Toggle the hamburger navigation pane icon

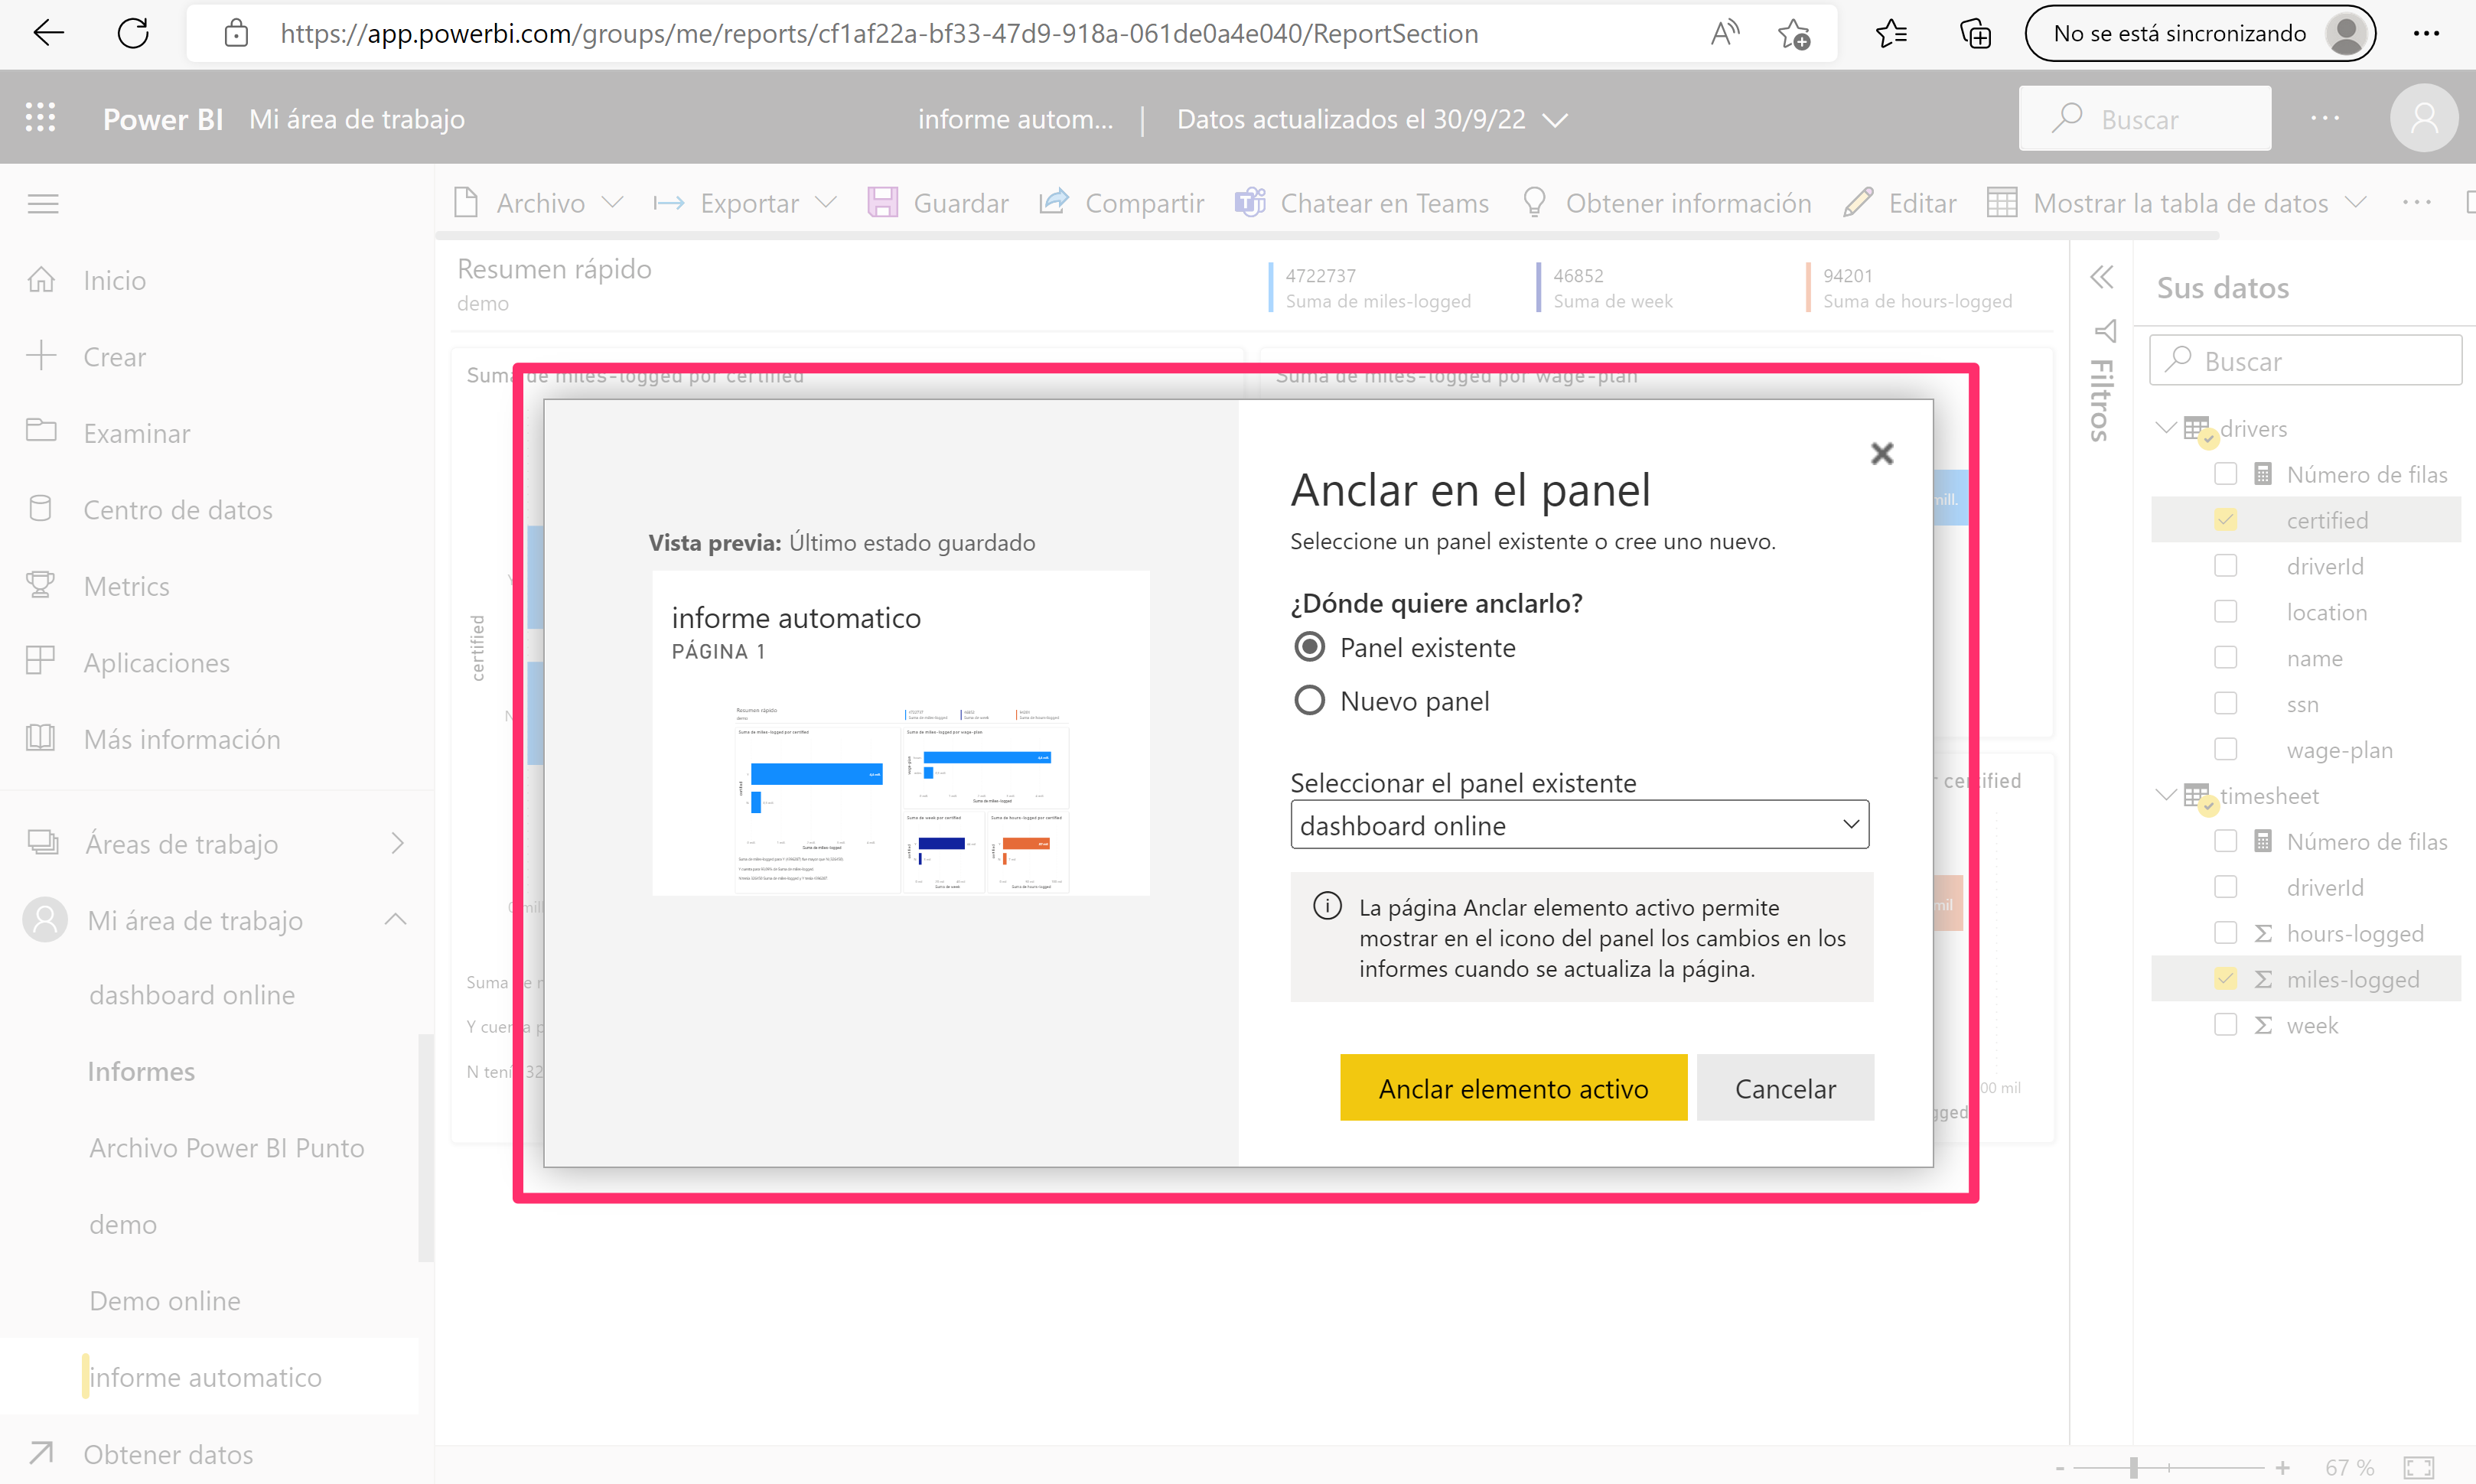click(x=43, y=204)
